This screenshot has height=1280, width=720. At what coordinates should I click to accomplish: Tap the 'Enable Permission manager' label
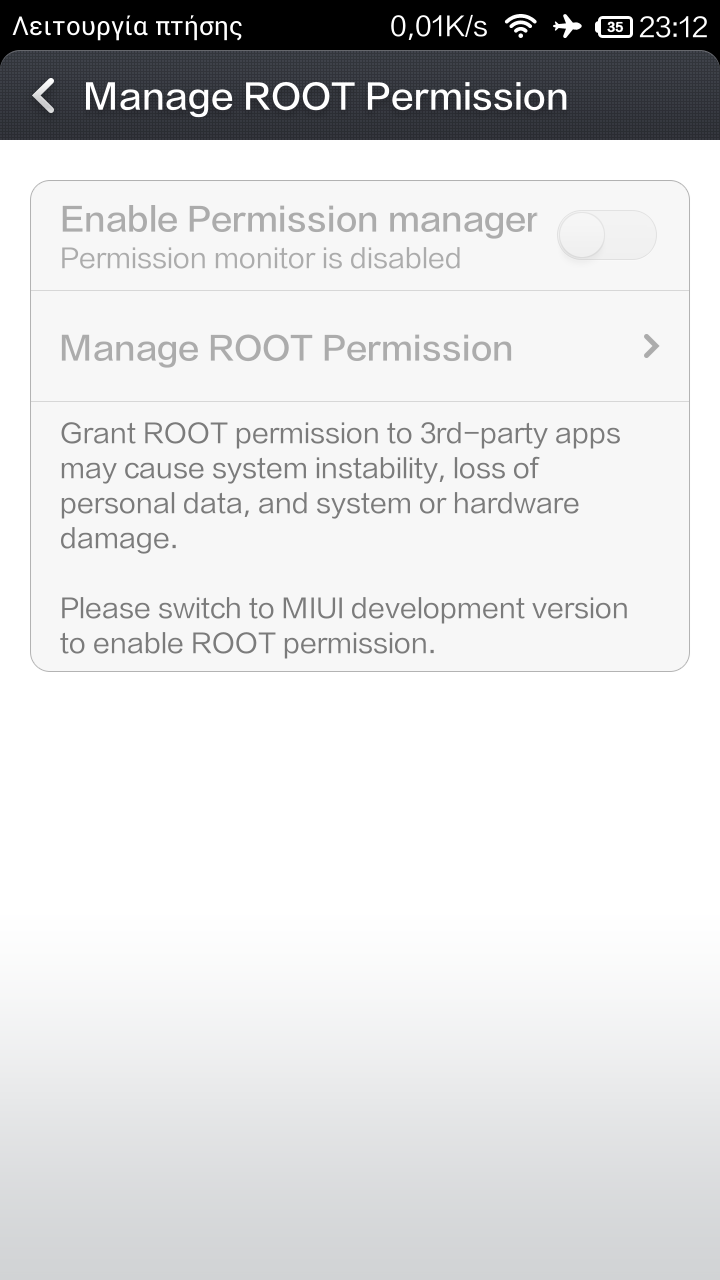(x=298, y=219)
